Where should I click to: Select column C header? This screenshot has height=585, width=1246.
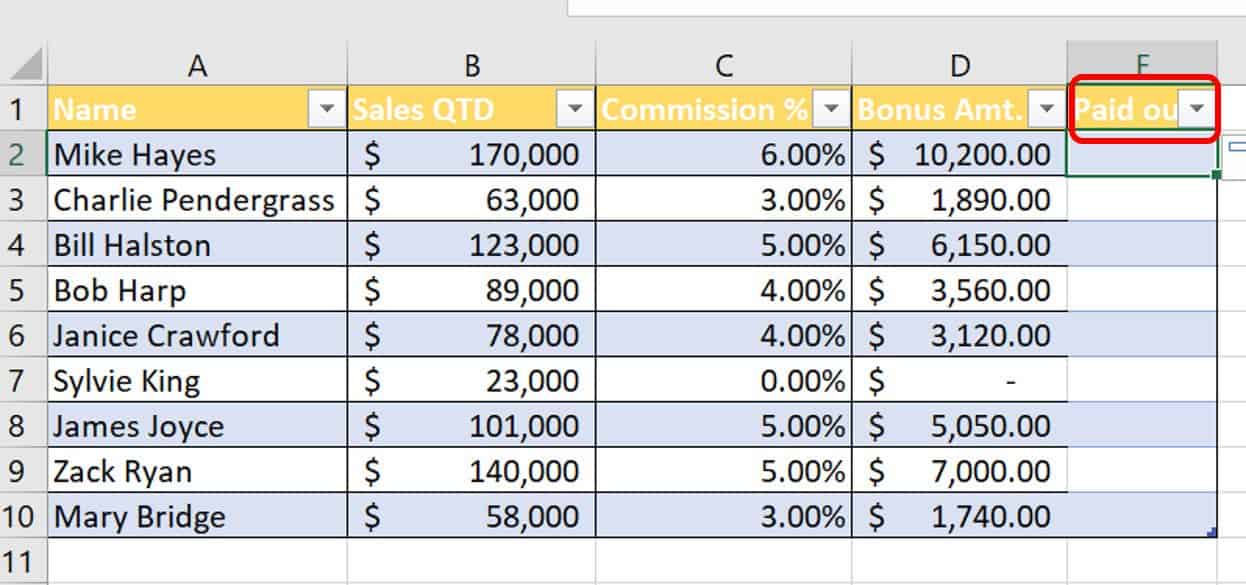(x=723, y=66)
